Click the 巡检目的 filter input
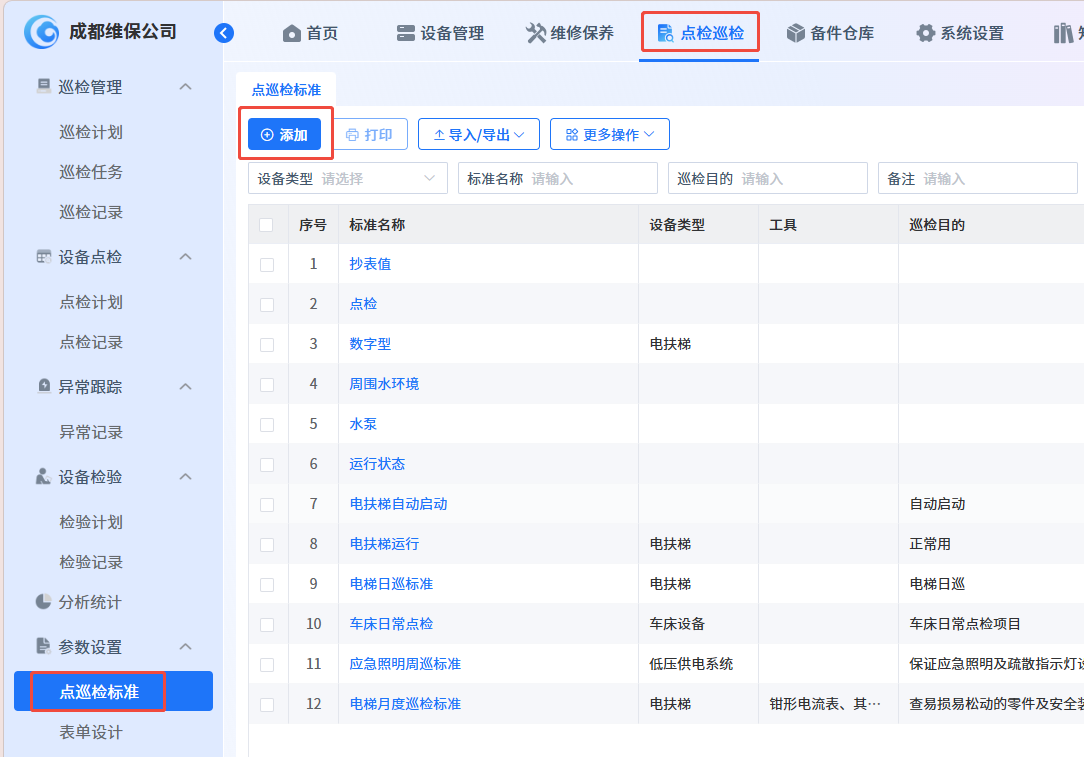This screenshot has height=757, width=1084. 768,178
